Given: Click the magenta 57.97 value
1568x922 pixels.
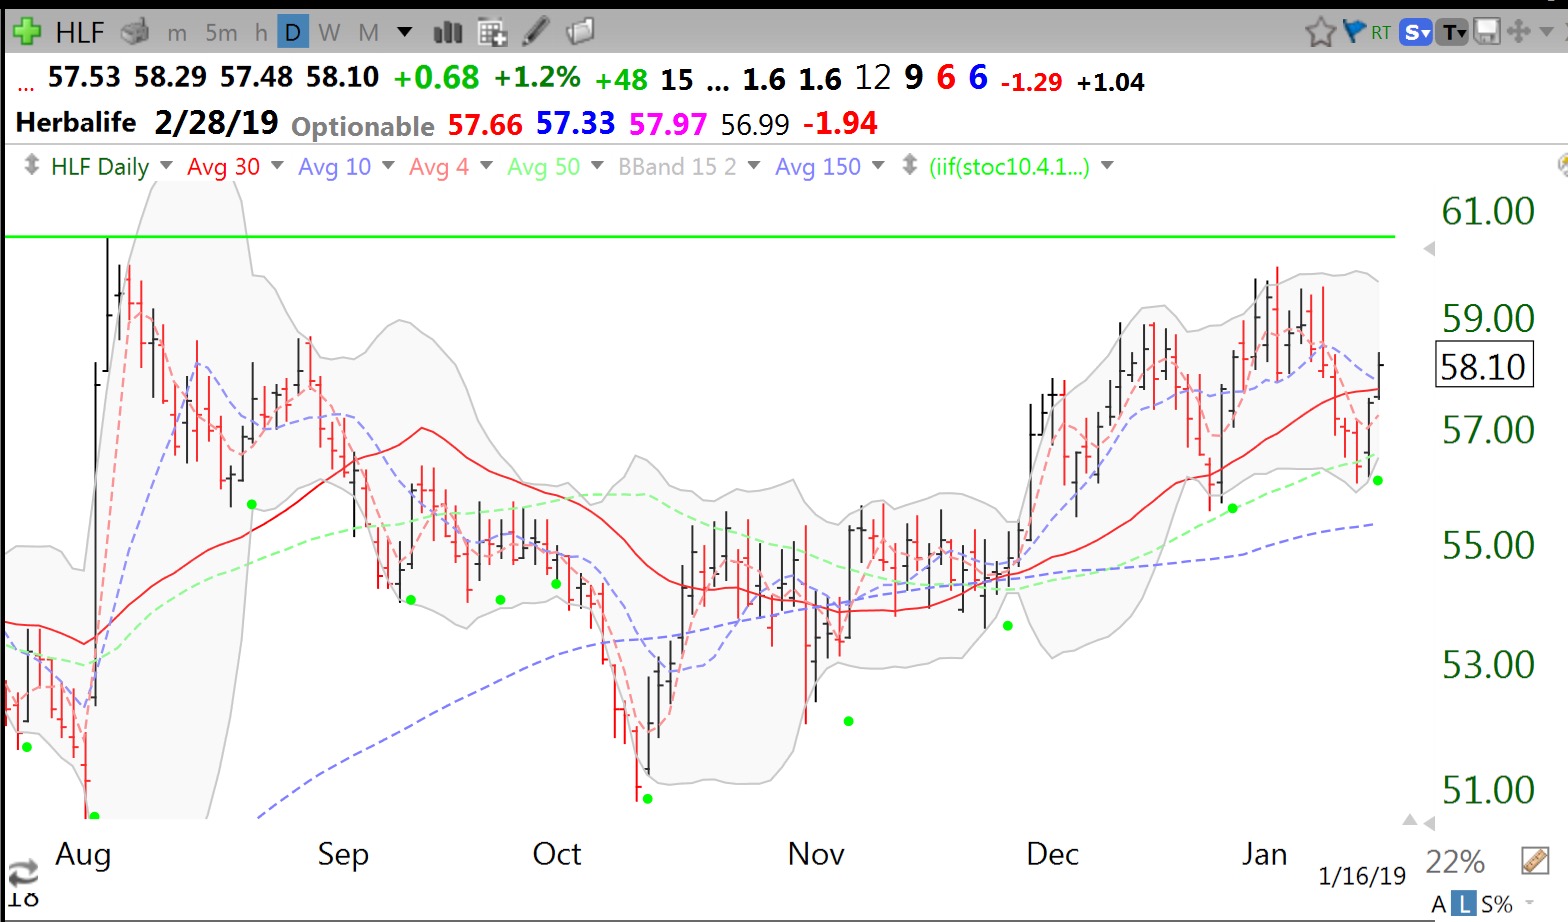Looking at the screenshot, I should [668, 125].
